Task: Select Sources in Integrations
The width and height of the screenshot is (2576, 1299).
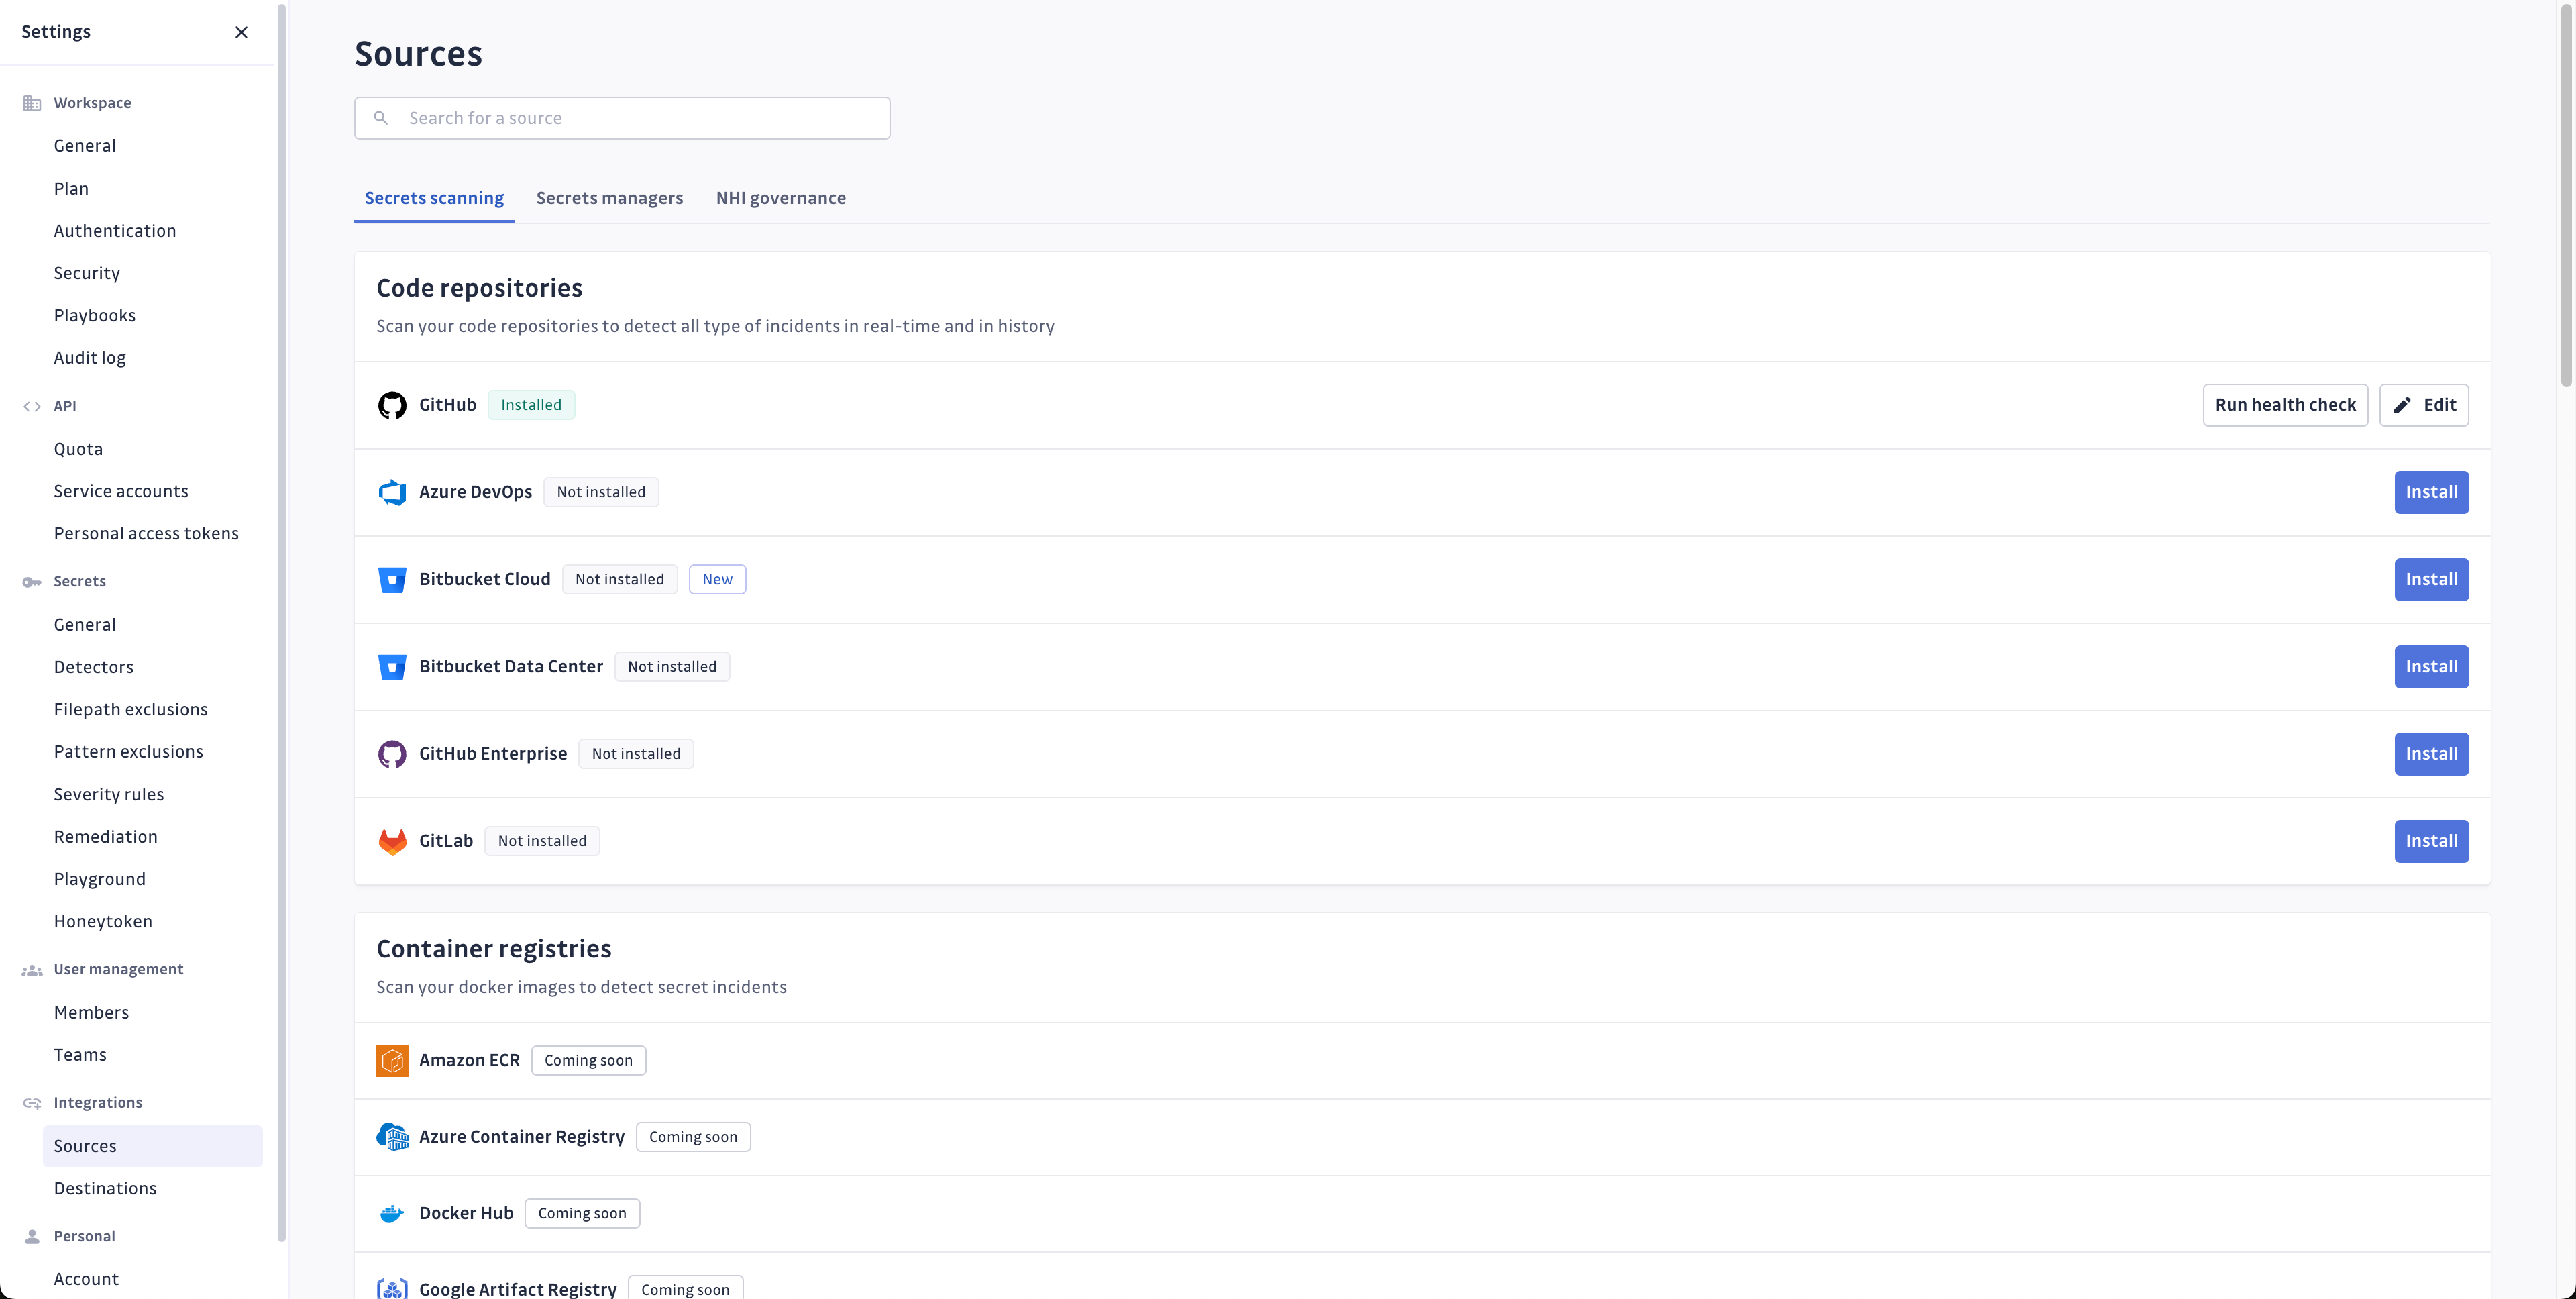Action: click(x=152, y=1146)
